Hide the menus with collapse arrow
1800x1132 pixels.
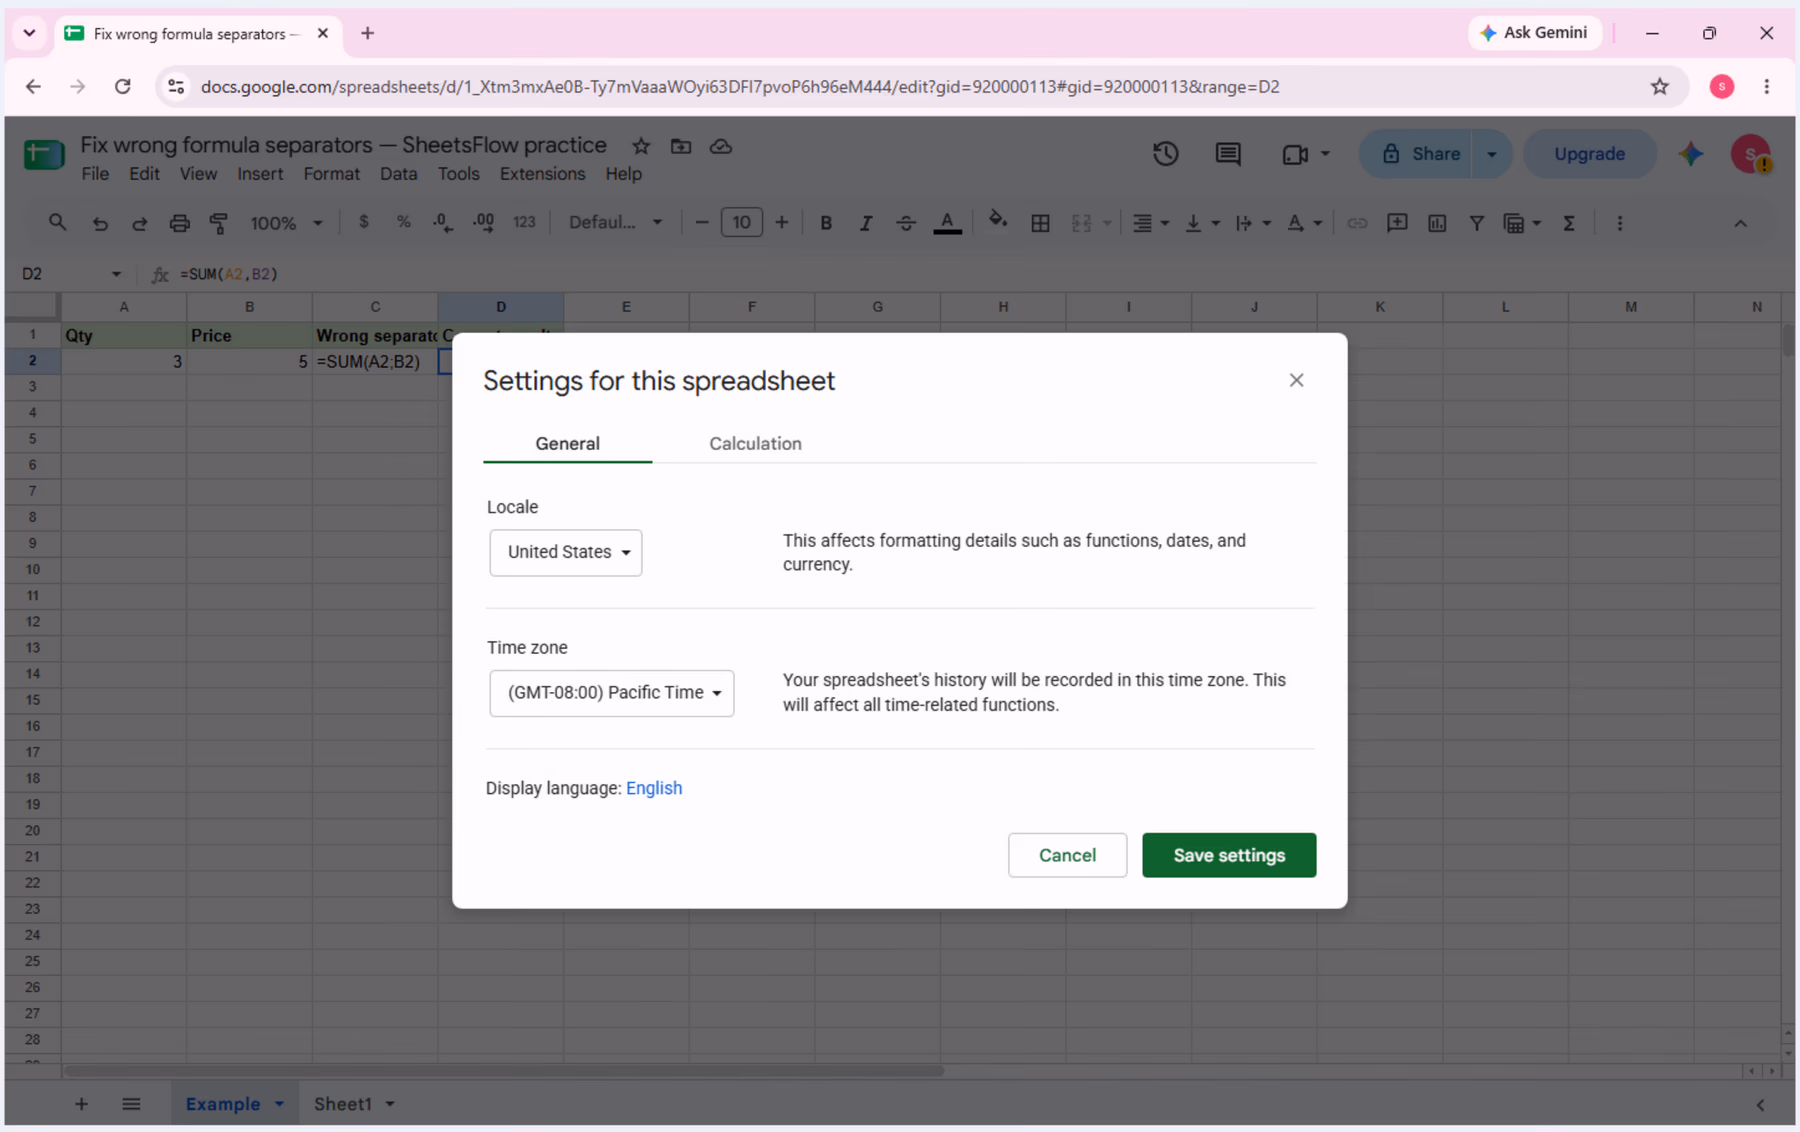point(1740,223)
